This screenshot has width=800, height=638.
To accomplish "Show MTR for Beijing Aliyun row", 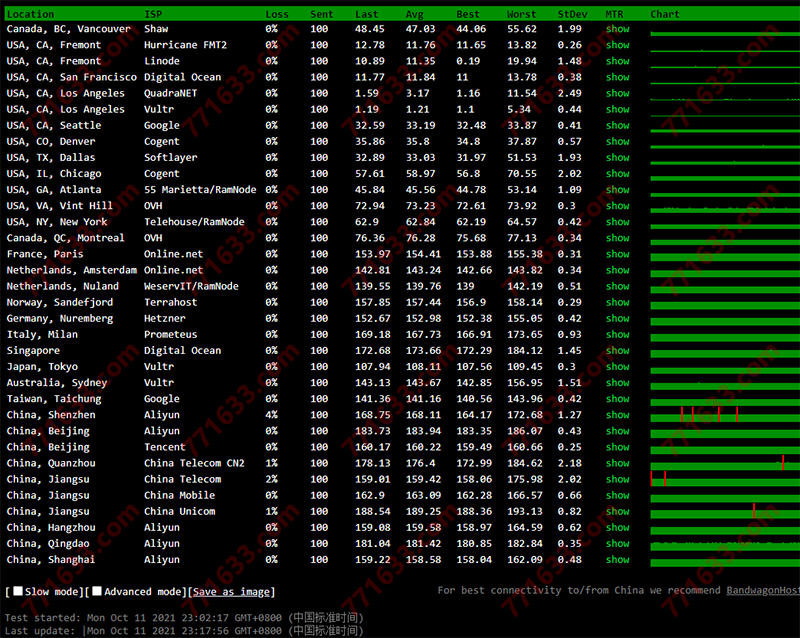I will [x=617, y=431].
